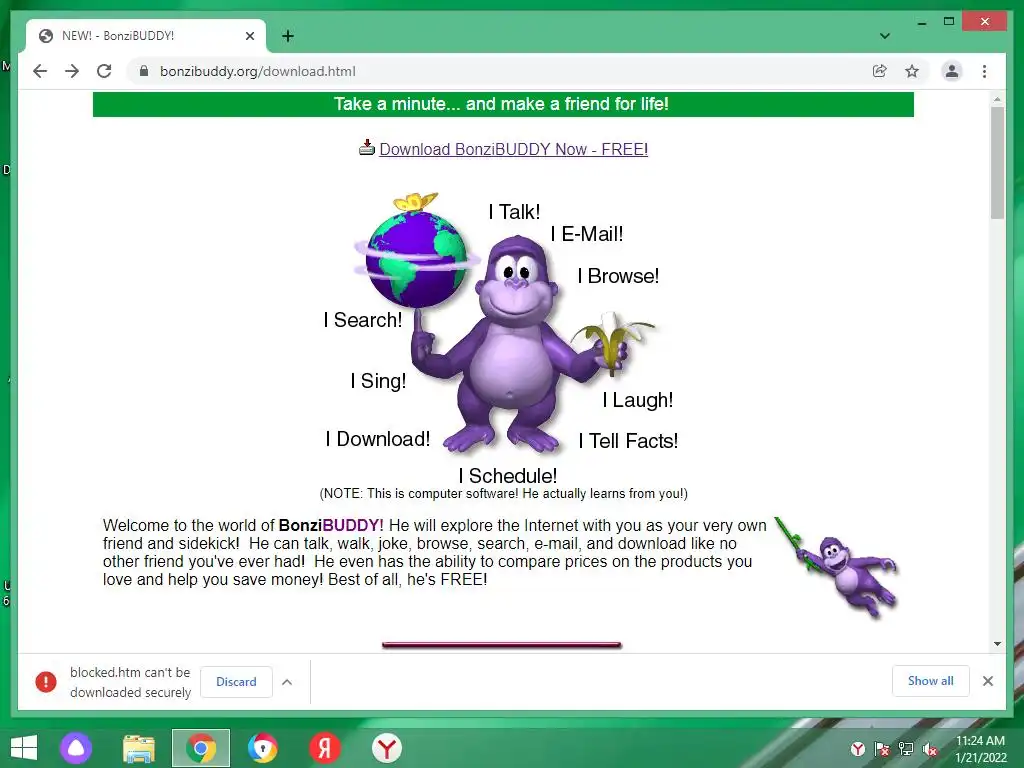Click the Chrome icon in the taskbar

(x=201, y=748)
